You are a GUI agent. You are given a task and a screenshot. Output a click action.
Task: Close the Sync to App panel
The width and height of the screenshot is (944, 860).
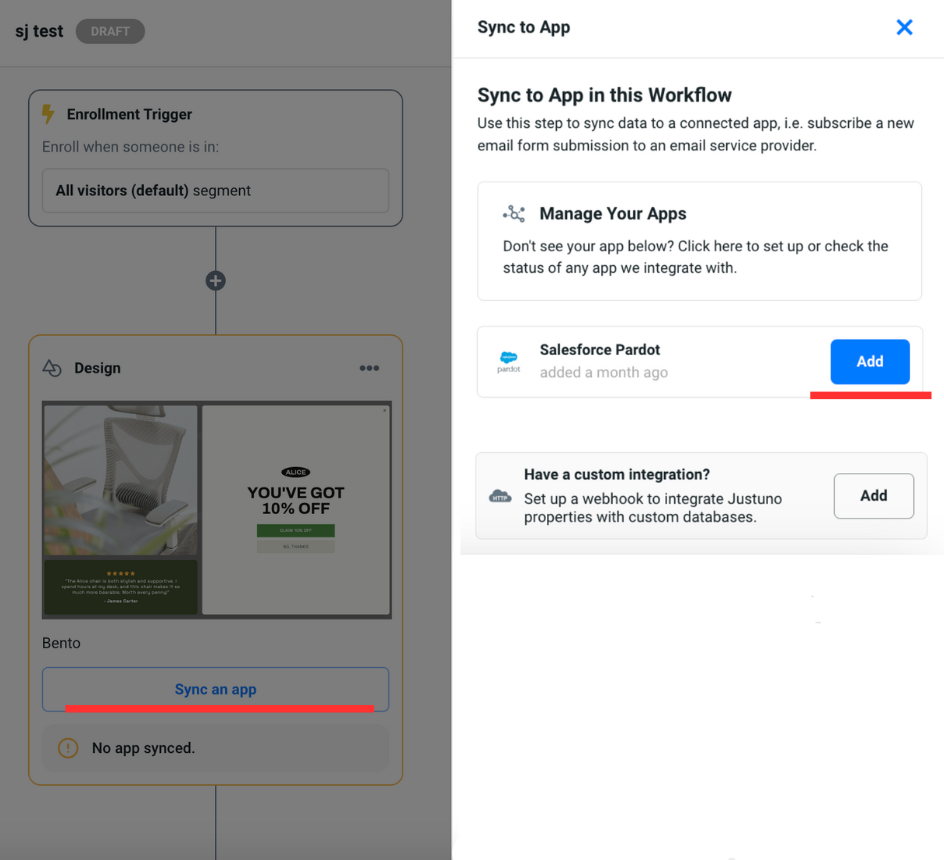904,27
